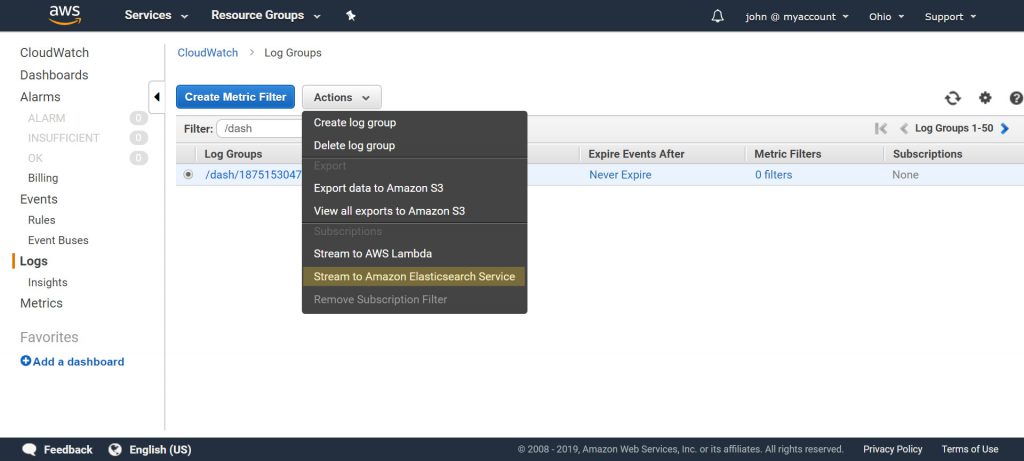Open Logs in the sidebar
Image resolution: width=1024 pixels, height=461 pixels.
pyautogui.click(x=33, y=261)
